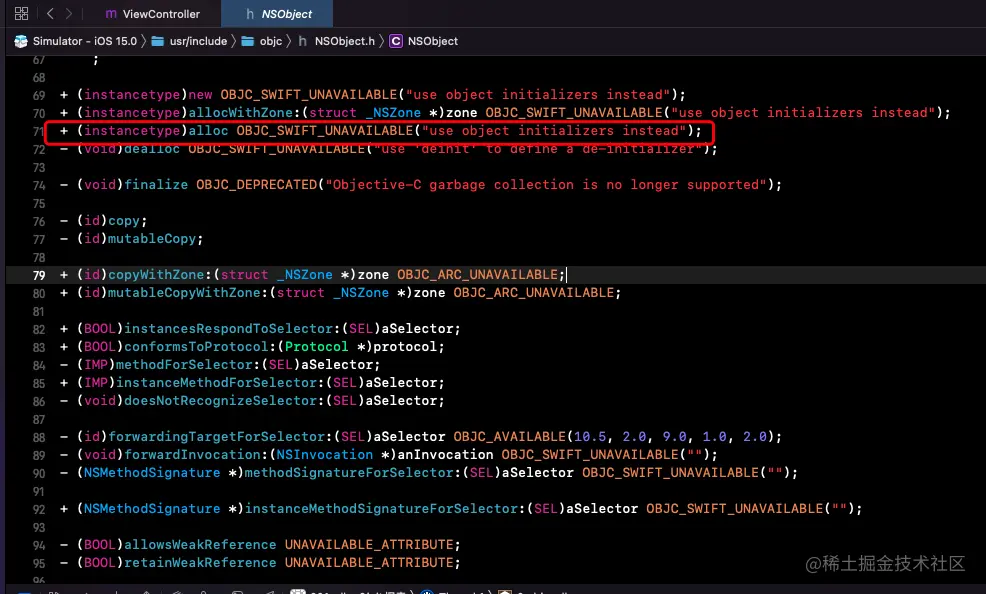Click 'NSInvocation' type on line 89
986x594 pixels.
[x=324, y=454]
